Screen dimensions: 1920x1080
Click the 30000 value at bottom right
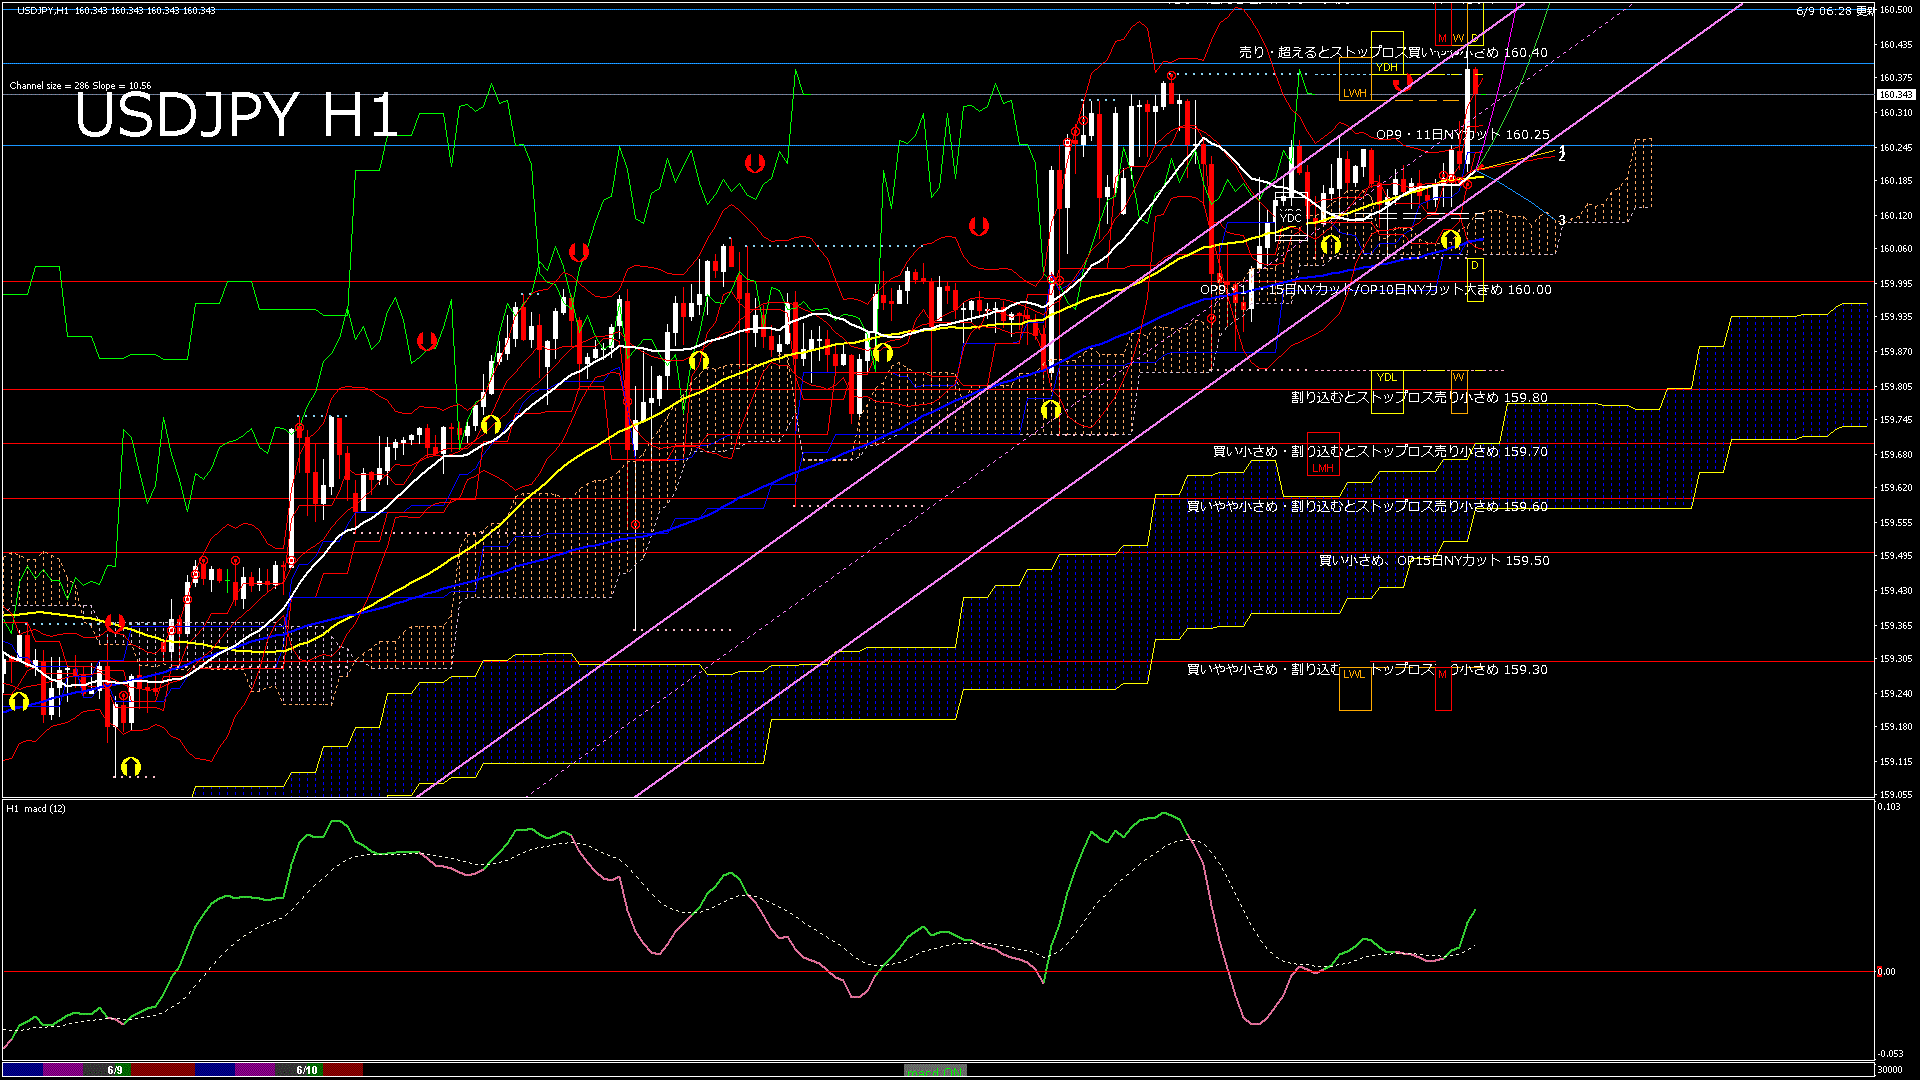(x=1890, y=1070)
